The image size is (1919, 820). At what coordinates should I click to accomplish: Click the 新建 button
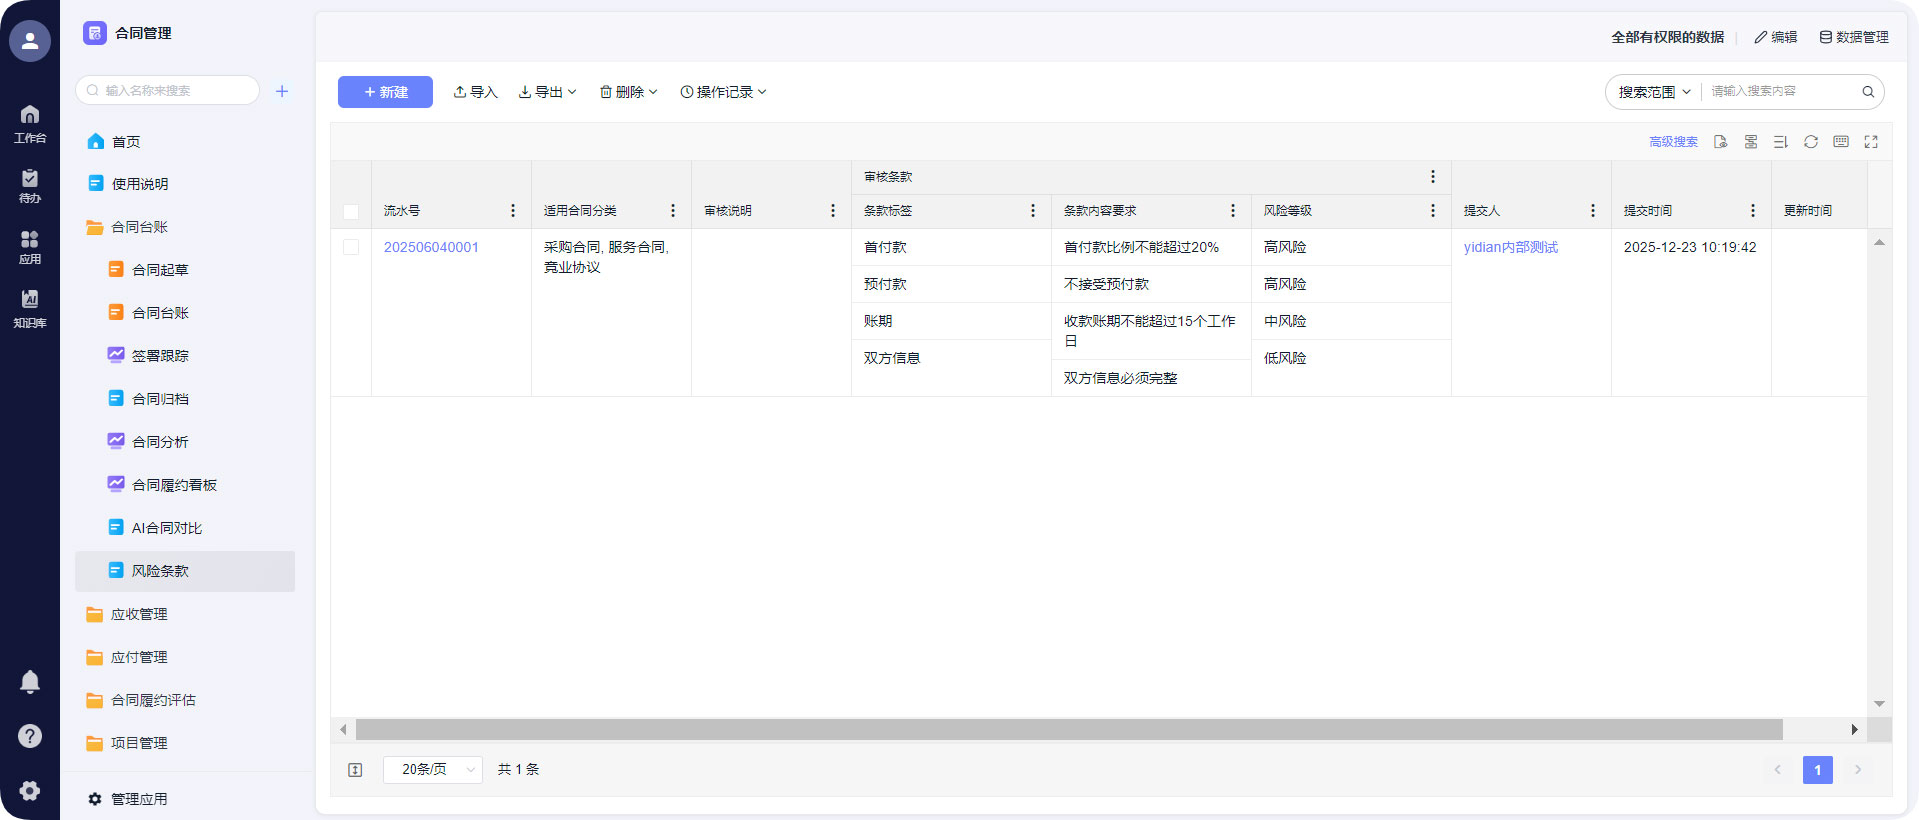[x=385, y=92]
